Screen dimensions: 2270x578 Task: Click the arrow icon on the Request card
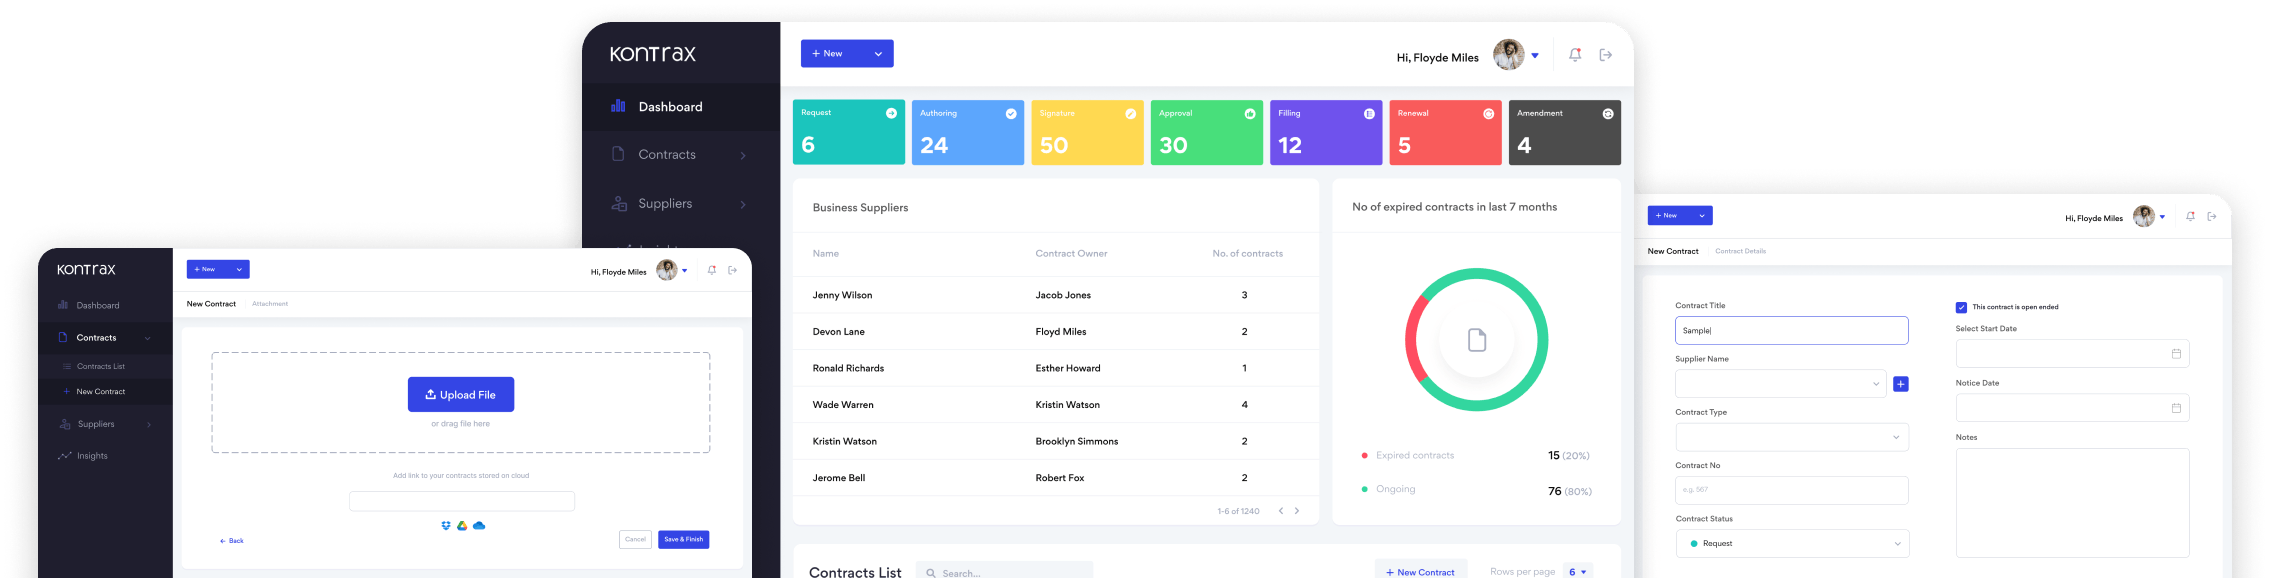pos(891,114)
